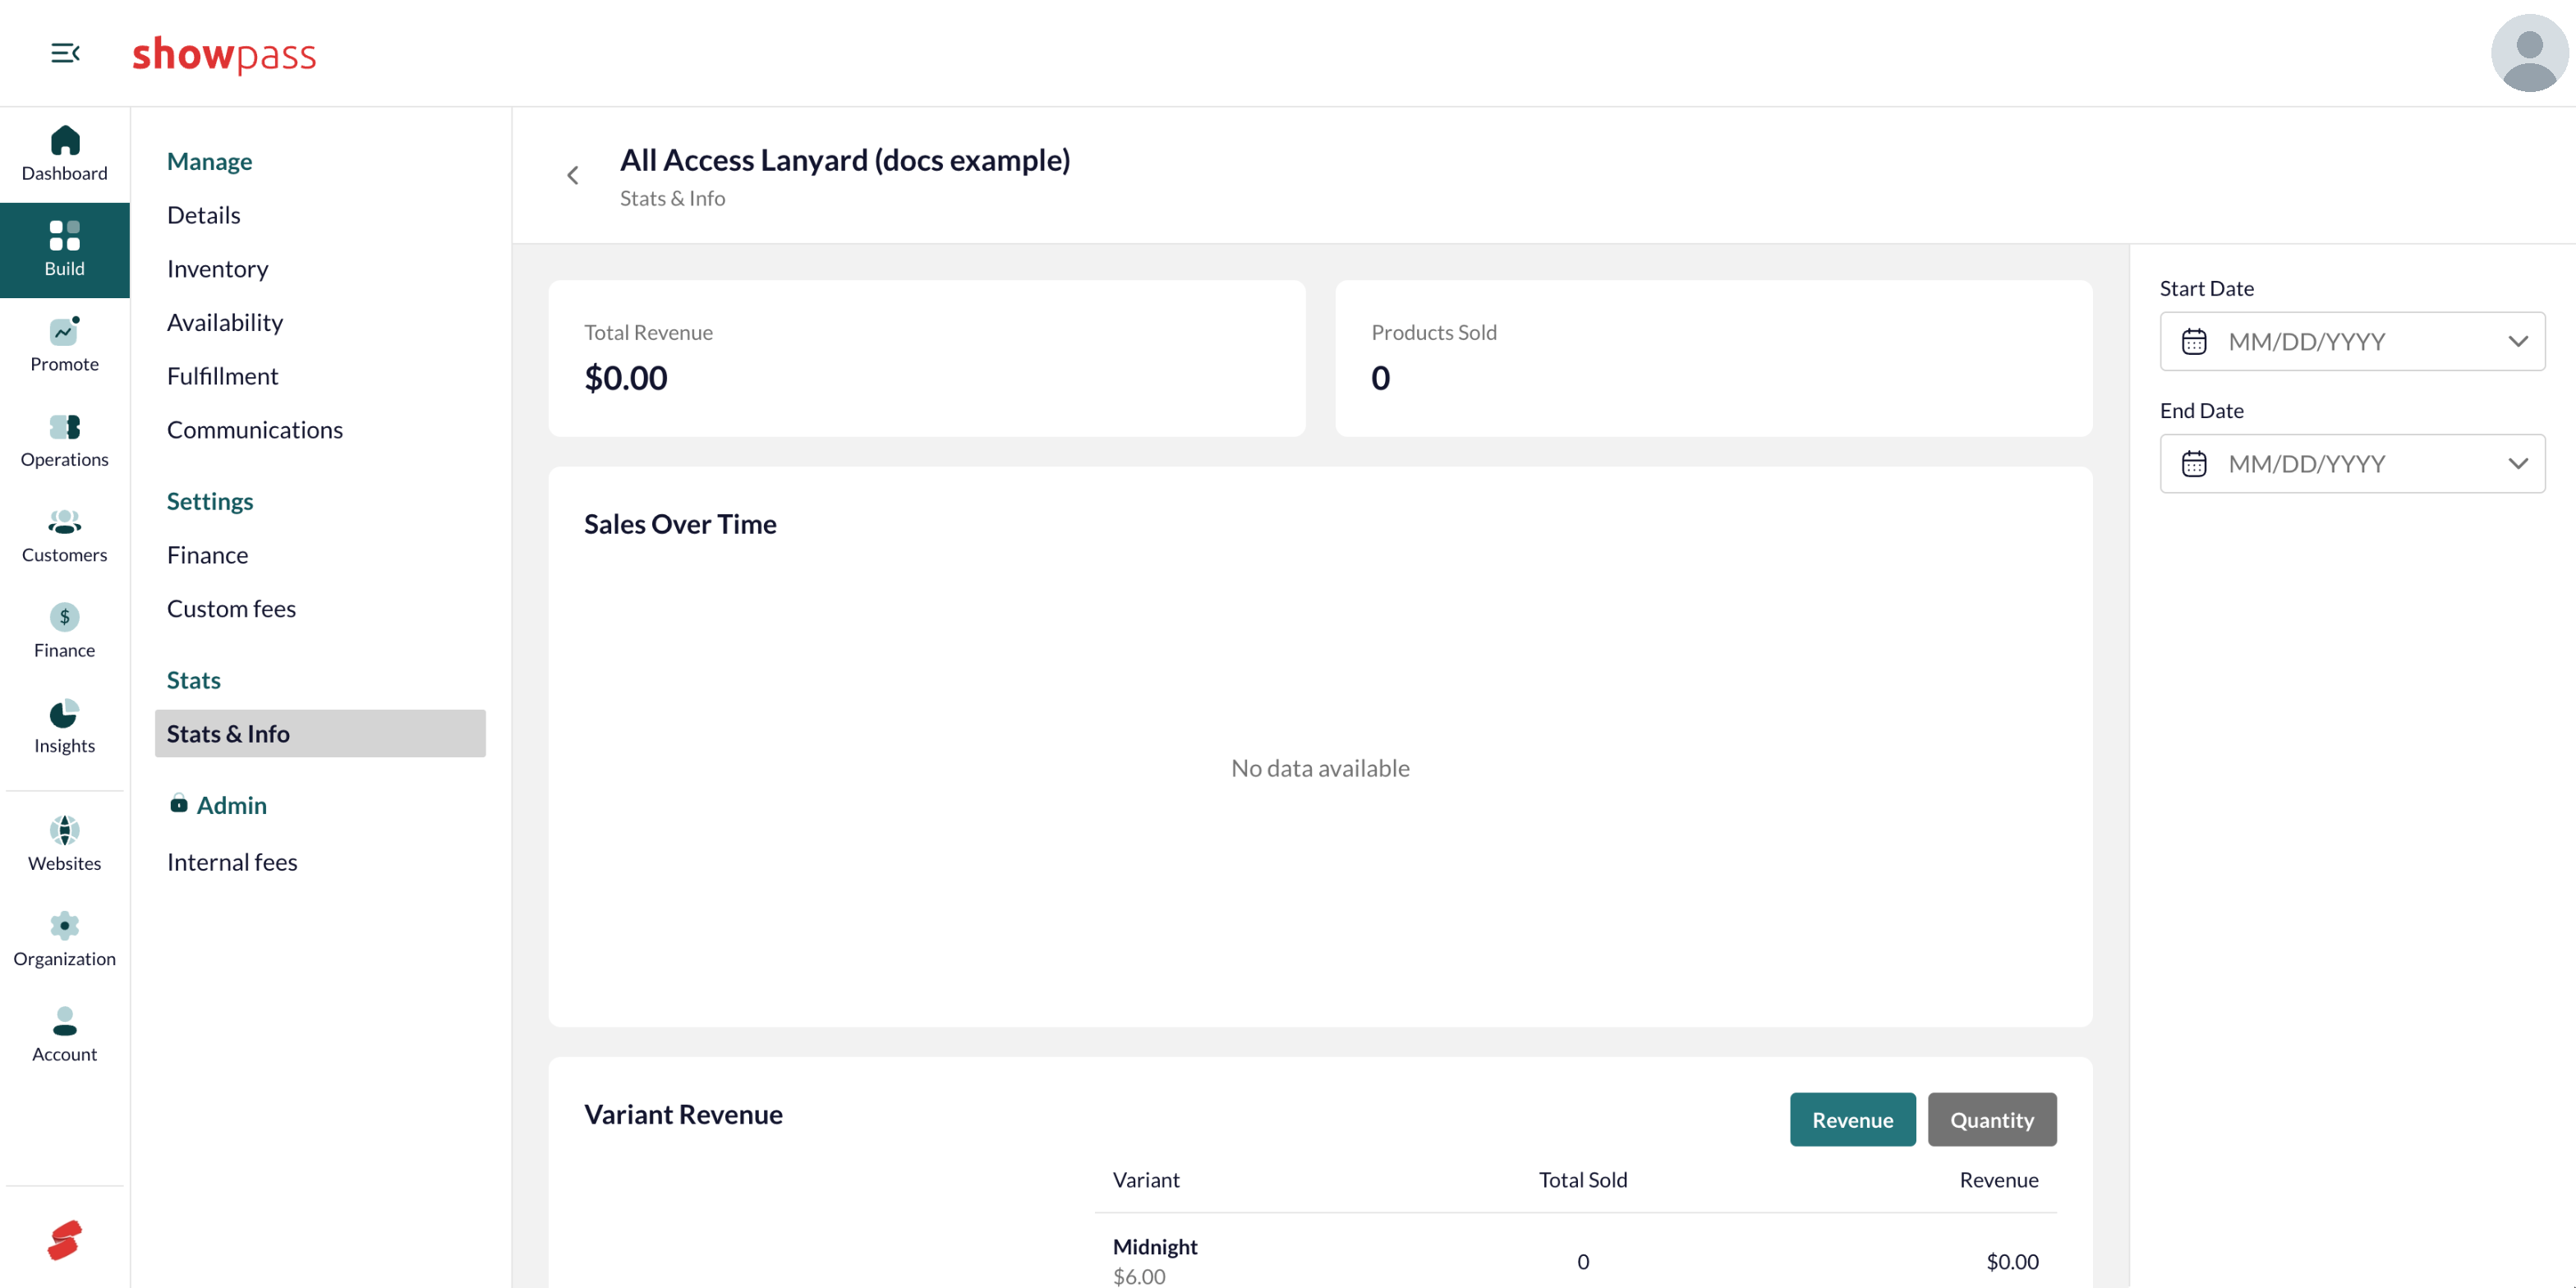Open the Account person icon
The width and height of the screenshot is (2576, 1288).
click(65, 1021)
